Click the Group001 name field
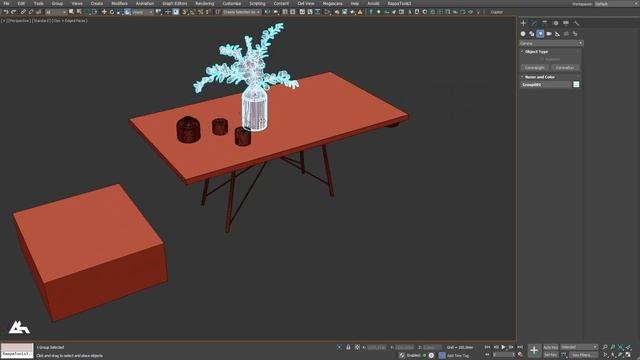 [x=546, y=84]
